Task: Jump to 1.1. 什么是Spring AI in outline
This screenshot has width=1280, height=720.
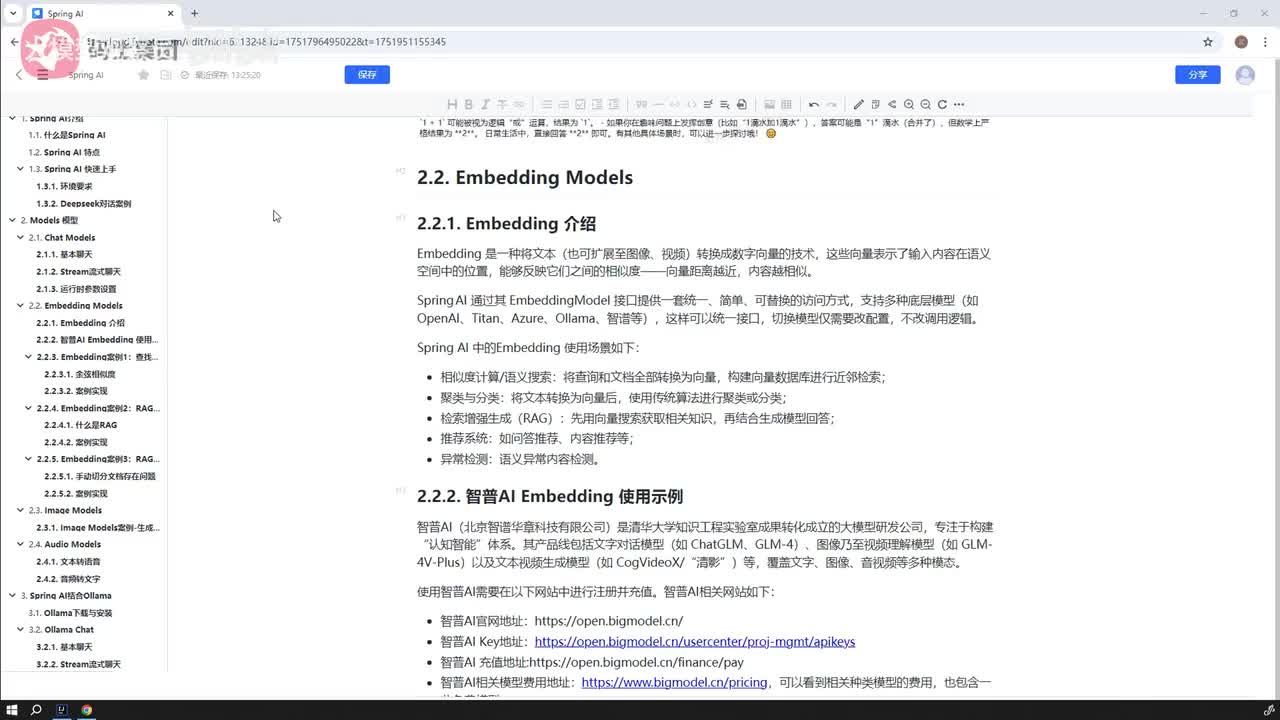Action: point(67,135)
